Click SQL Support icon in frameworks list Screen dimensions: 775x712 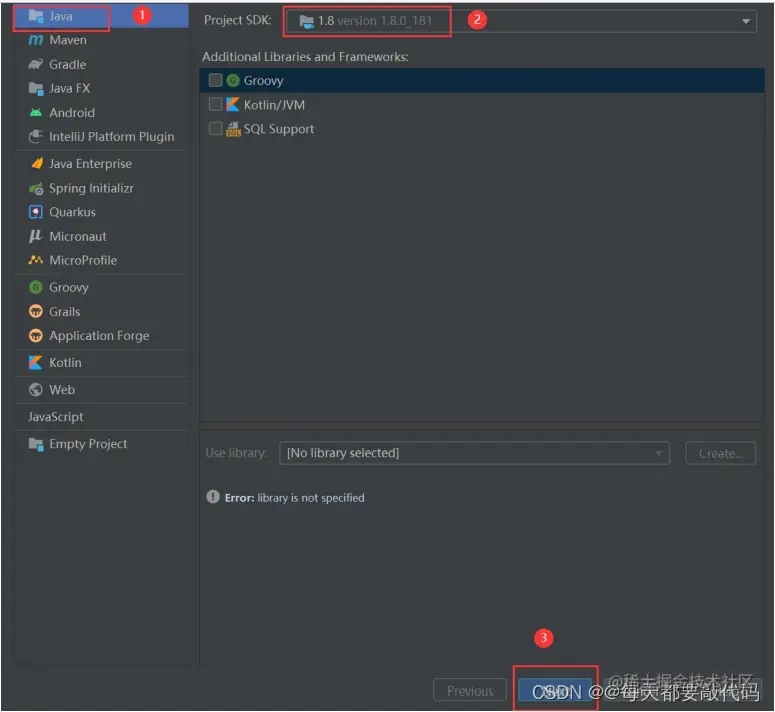(233, 129)
